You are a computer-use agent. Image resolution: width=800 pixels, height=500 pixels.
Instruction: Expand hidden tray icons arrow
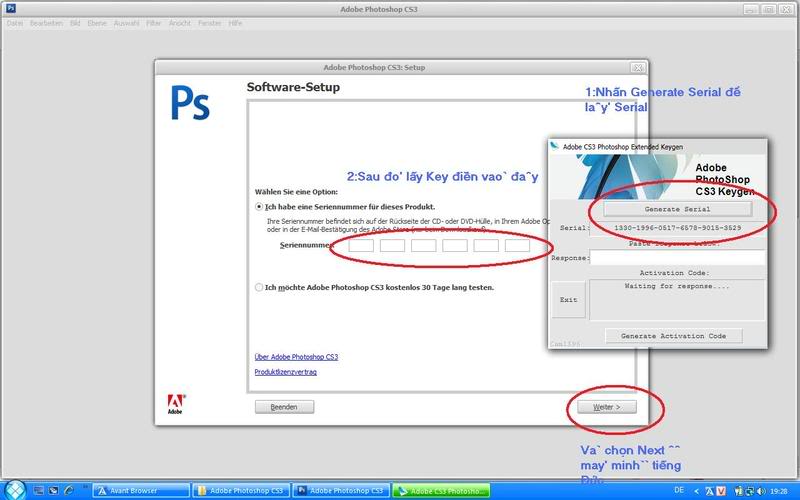point(696,491)
